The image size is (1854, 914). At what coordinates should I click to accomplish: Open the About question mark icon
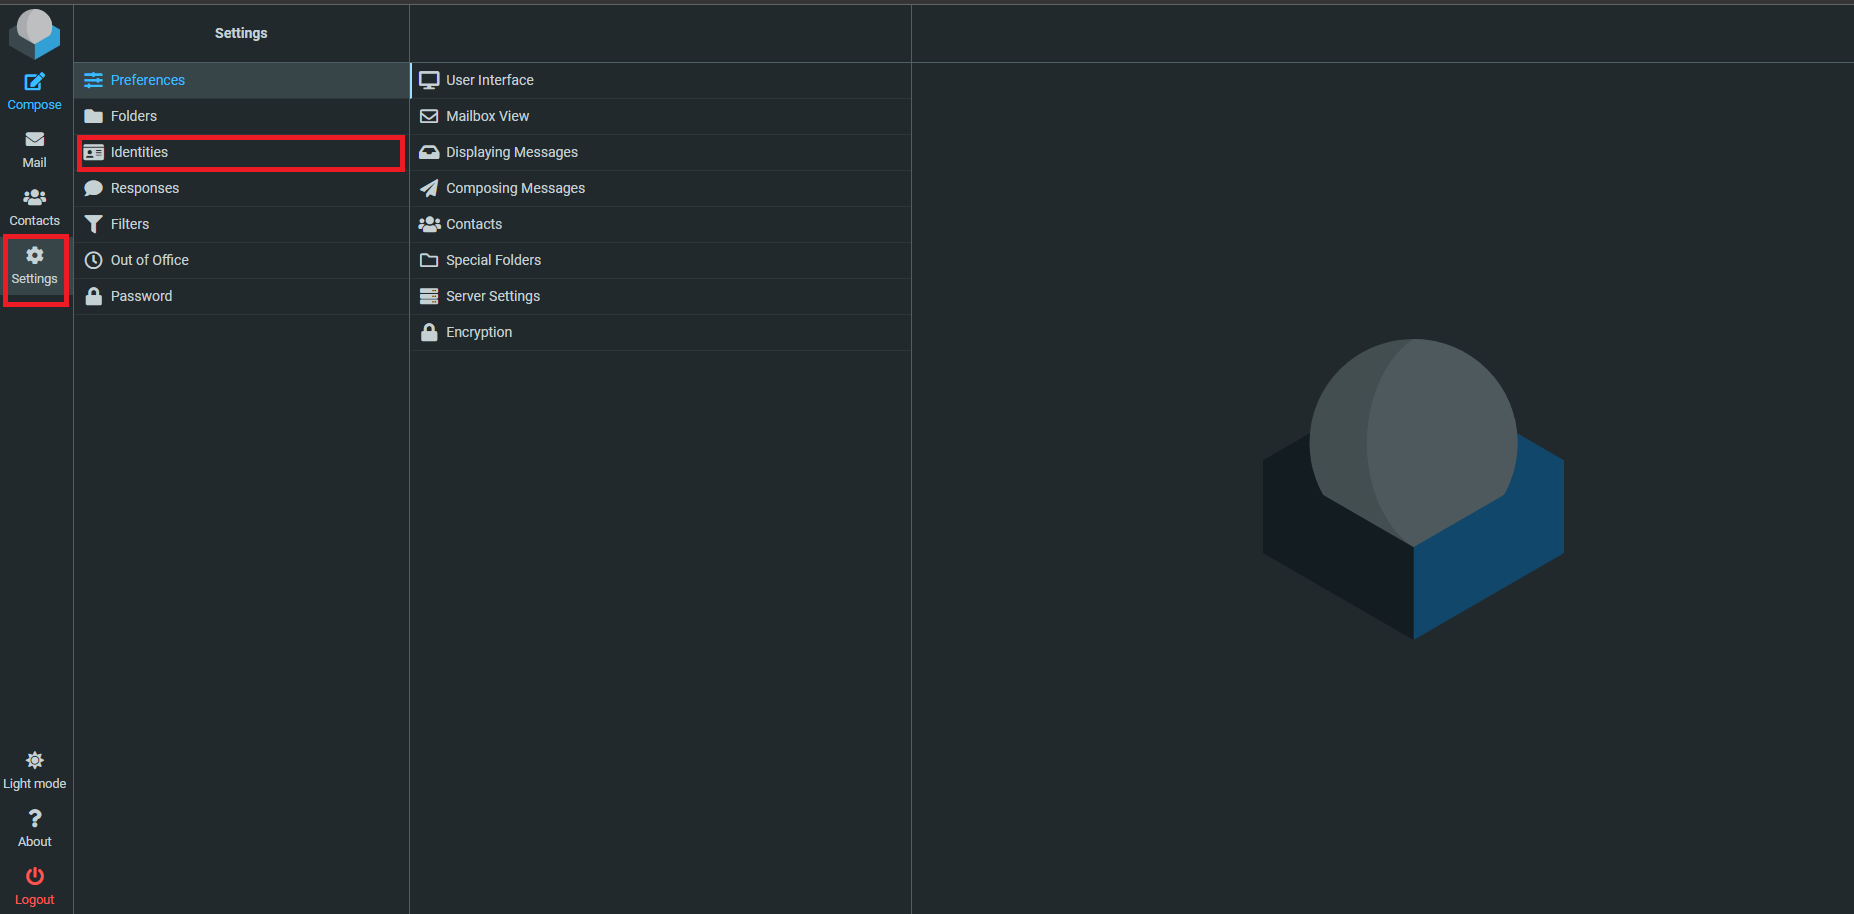click(34, 819)
